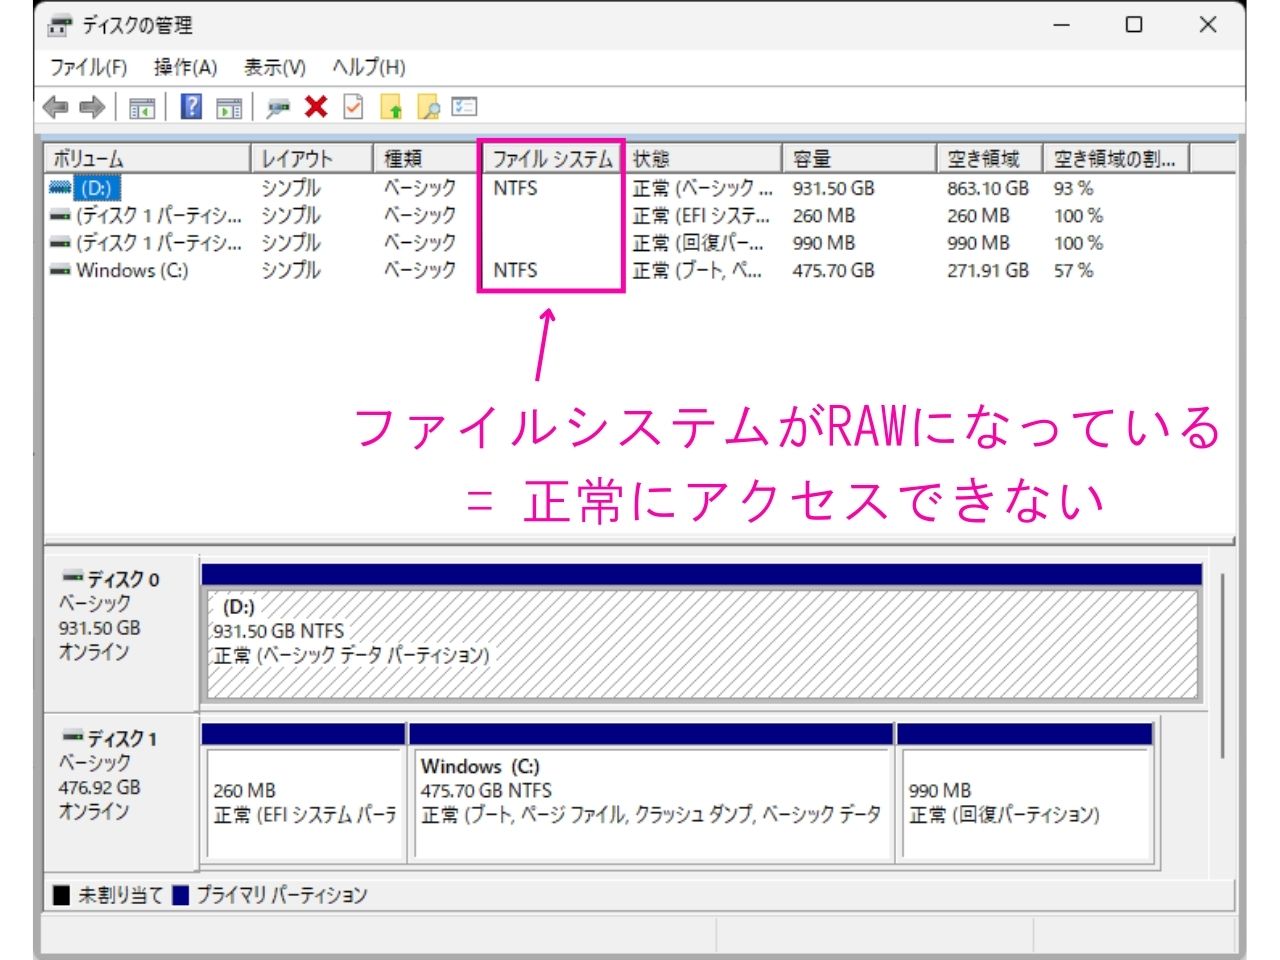Click the checklist settings toolbar icon
1280x960 pixels.
pos(465,106)
